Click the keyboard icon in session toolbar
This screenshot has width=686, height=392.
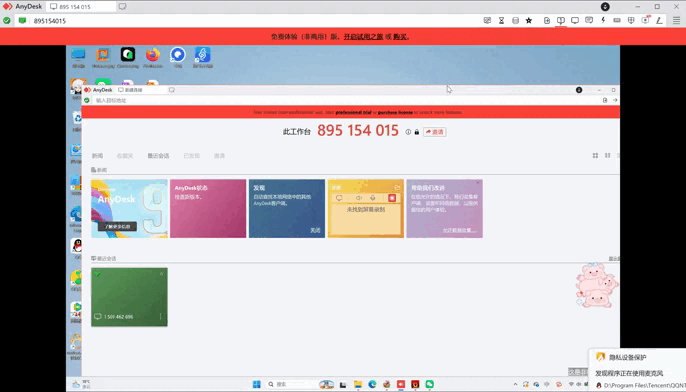tap(617, 20)
